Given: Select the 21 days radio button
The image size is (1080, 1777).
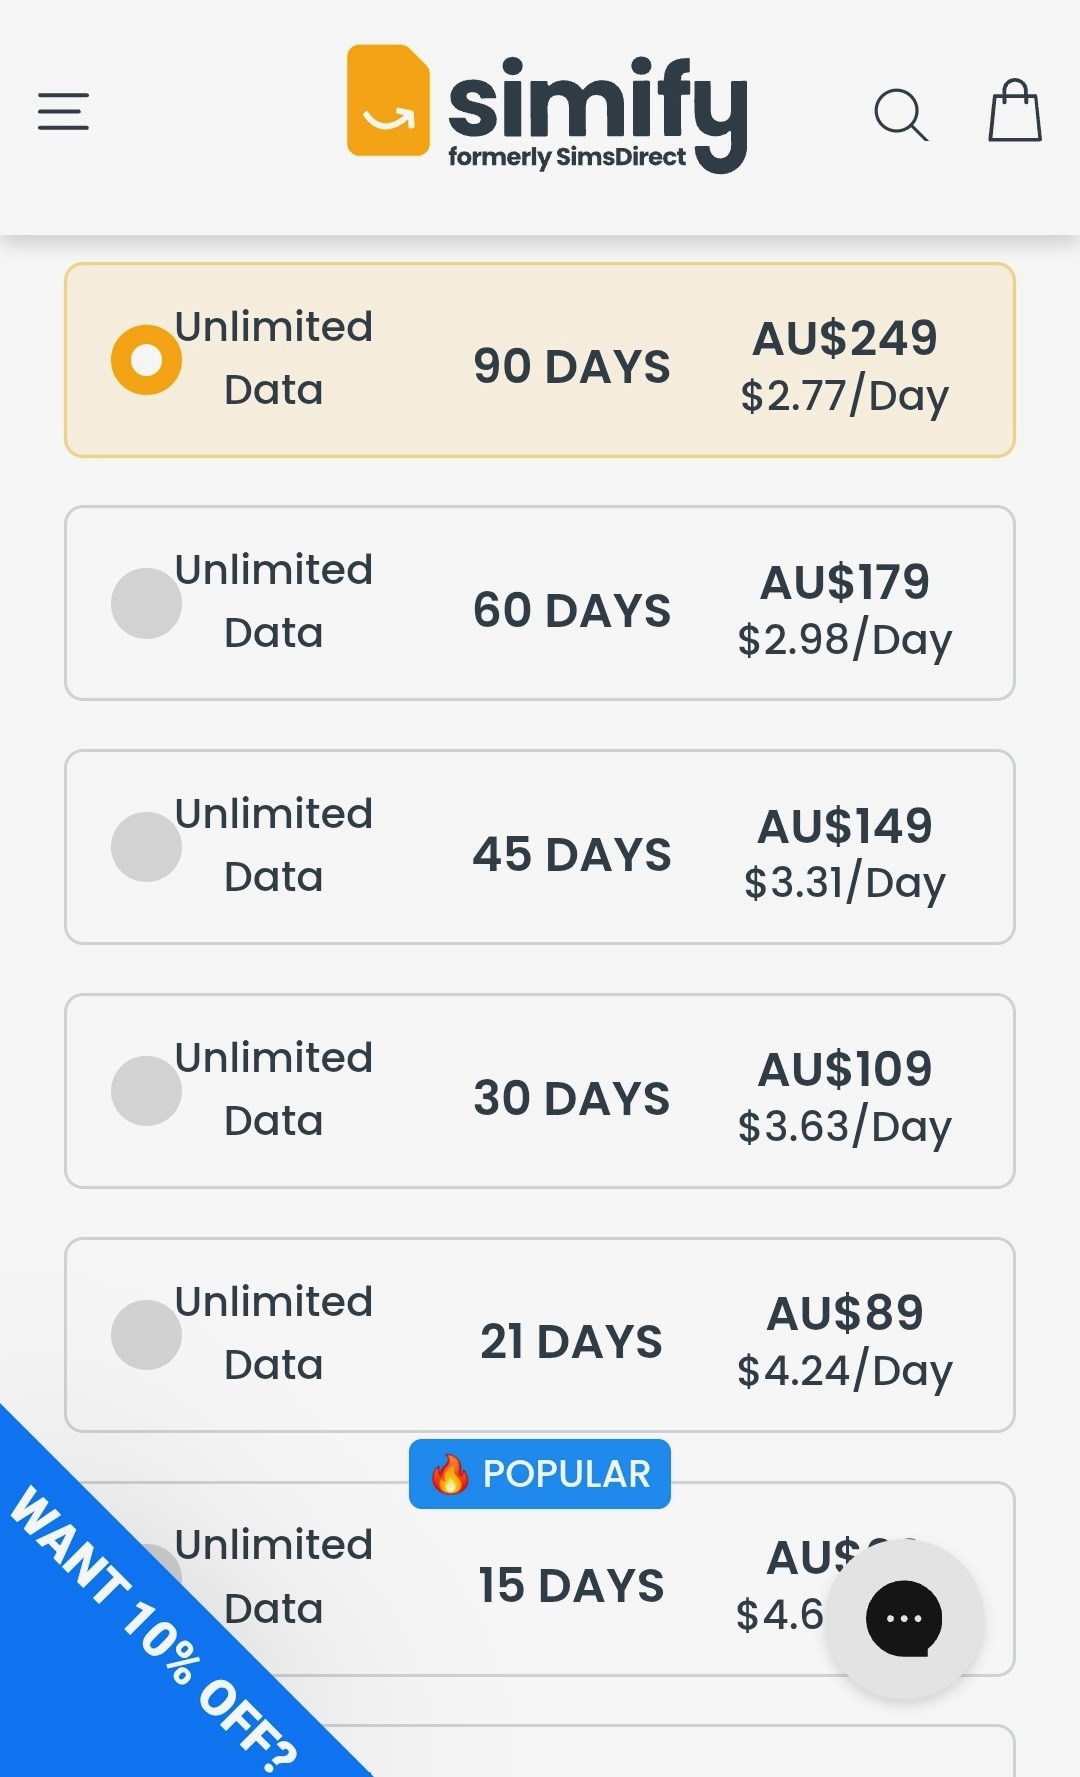Looking at the screenshot, I should (146, 1335).
